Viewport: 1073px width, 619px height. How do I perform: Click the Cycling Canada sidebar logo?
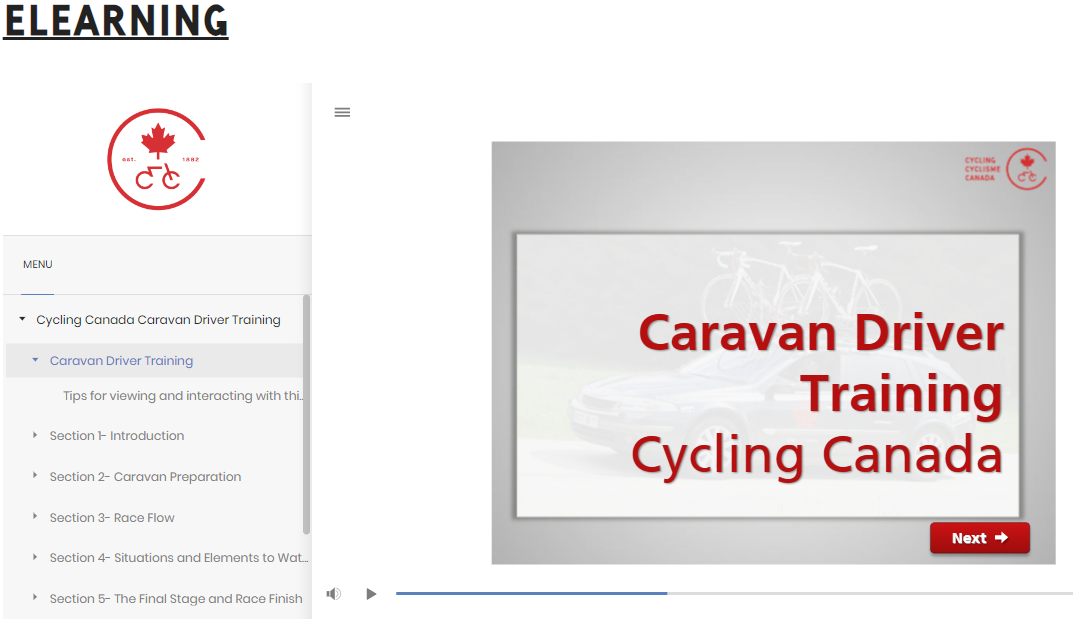[157, 159]
